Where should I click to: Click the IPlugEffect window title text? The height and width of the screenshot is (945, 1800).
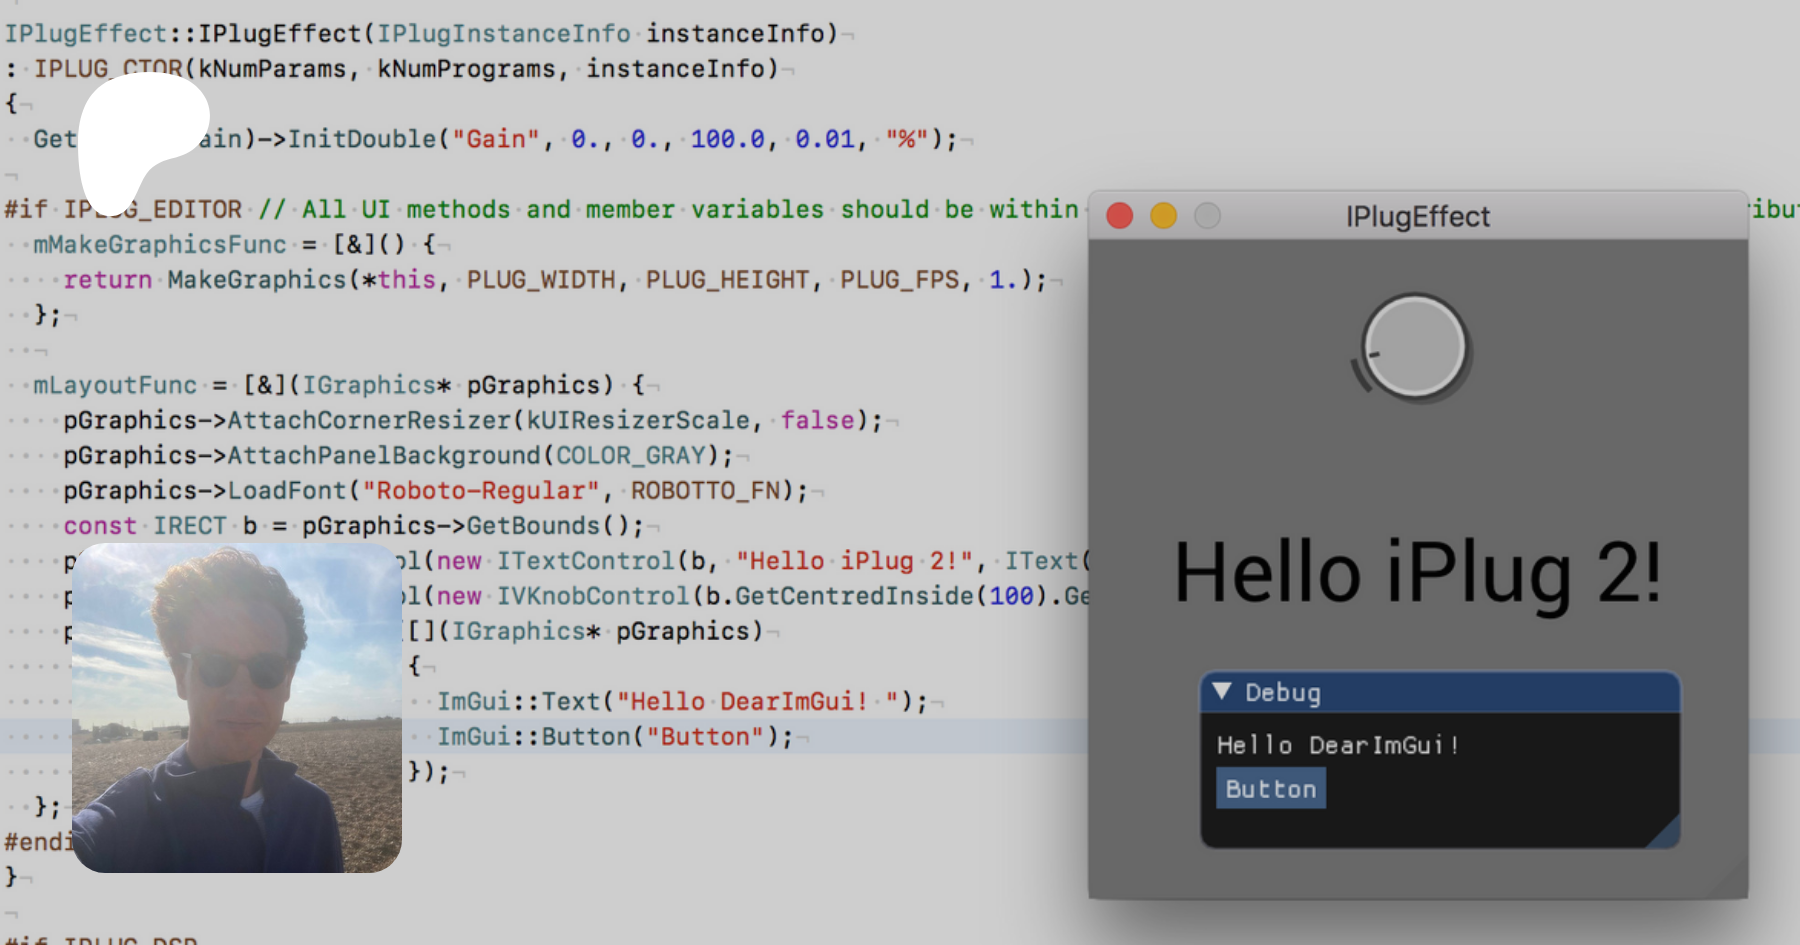tap(1417, 216)
